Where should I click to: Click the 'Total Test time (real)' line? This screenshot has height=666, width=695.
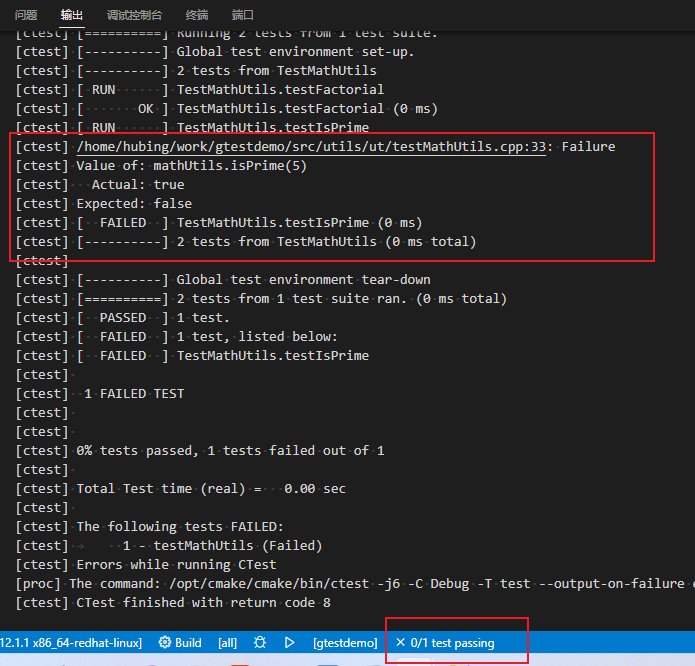pos(180,489)
